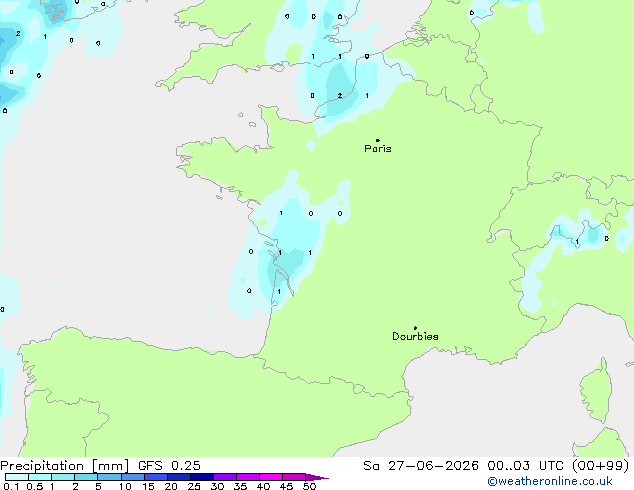Pick the legend swatch between 20 and 25
The image size is (634, 490).
(179, 477)
